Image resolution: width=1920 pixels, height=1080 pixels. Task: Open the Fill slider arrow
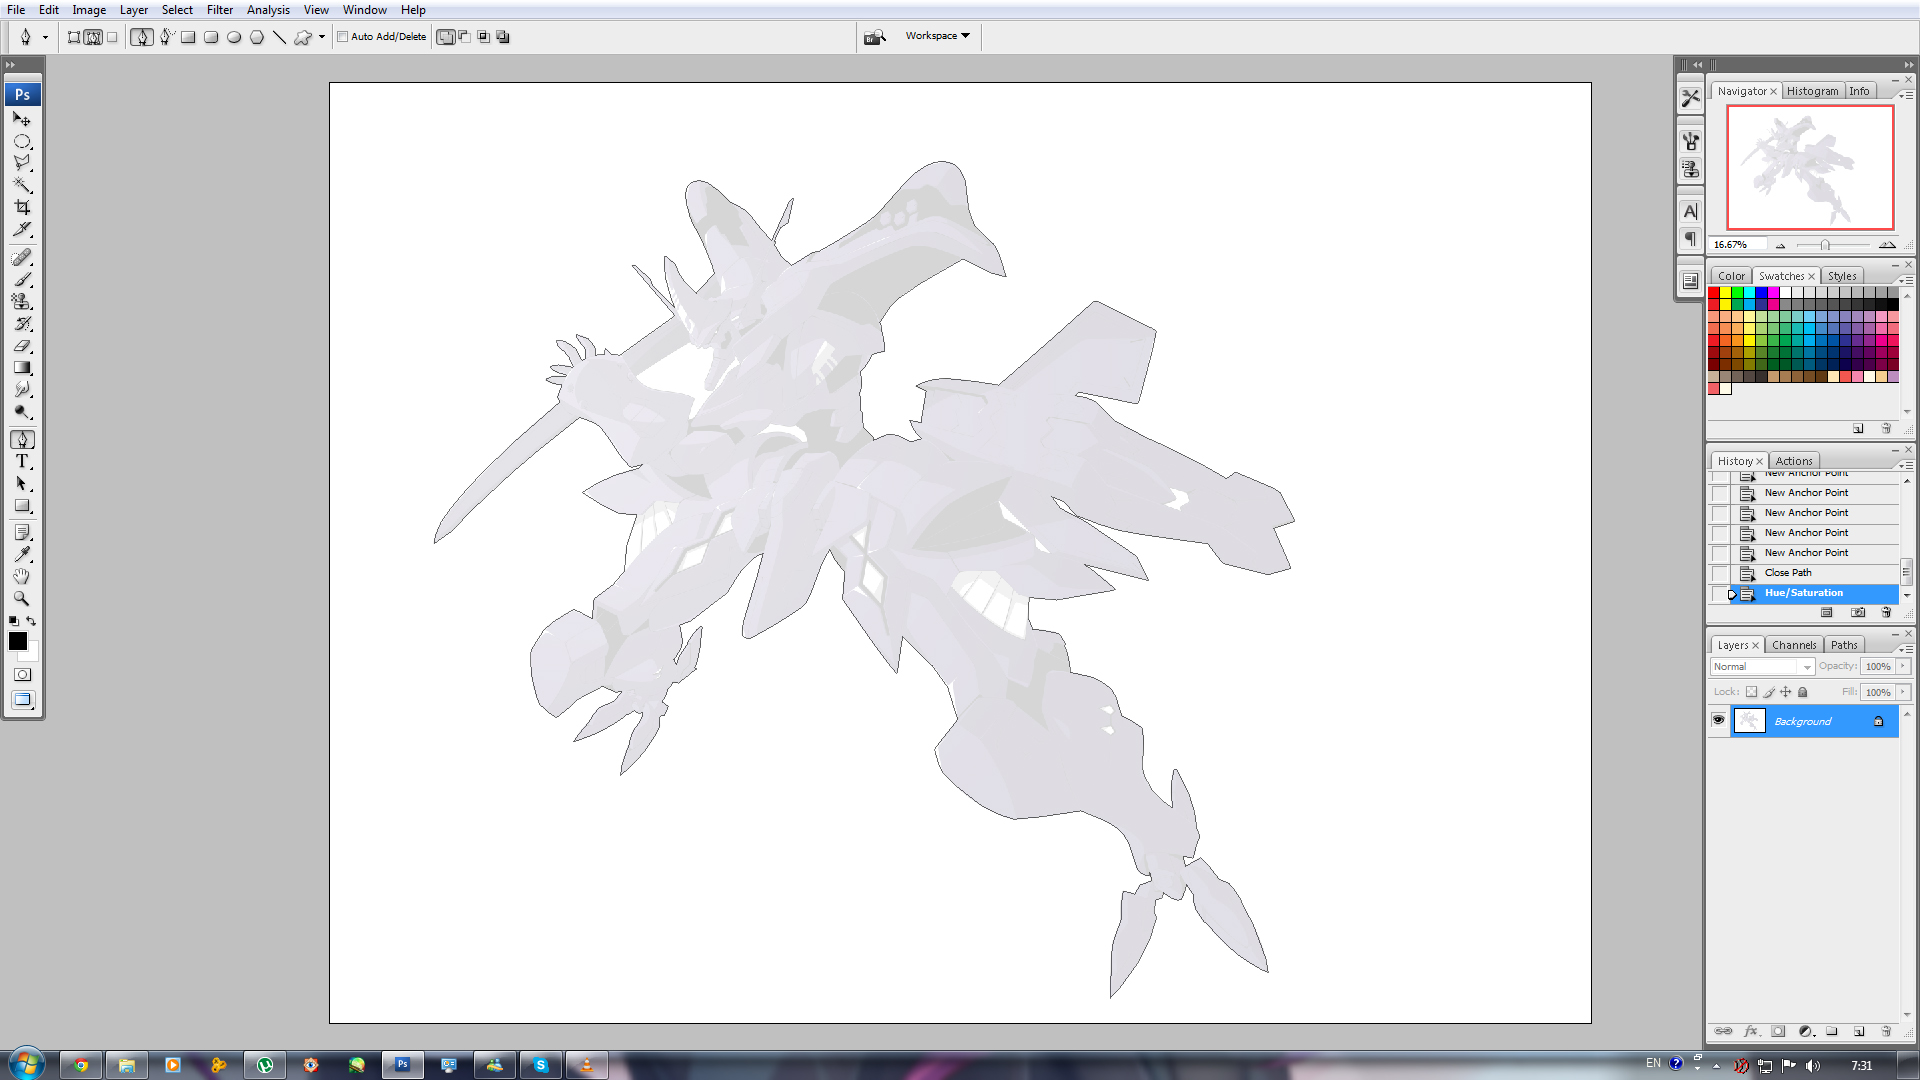(1903, 692)
